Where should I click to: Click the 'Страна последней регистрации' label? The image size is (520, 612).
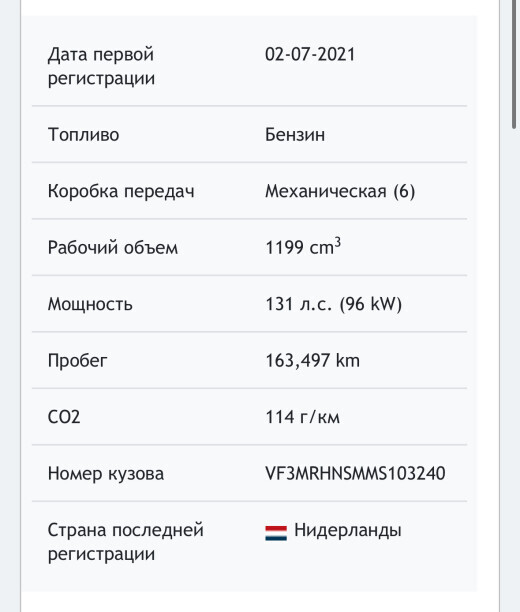click(x=126, y=542)
